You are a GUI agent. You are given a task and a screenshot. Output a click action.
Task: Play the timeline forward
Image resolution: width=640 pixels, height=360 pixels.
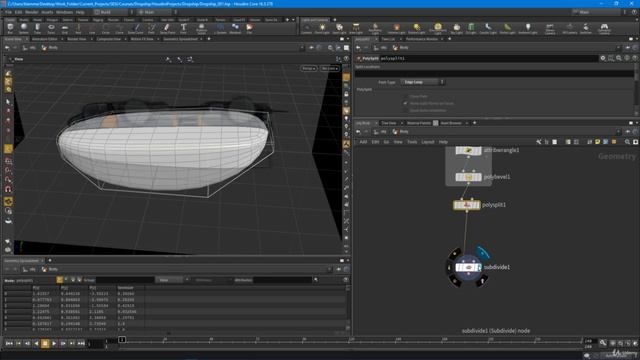click(x=54, y=344)
